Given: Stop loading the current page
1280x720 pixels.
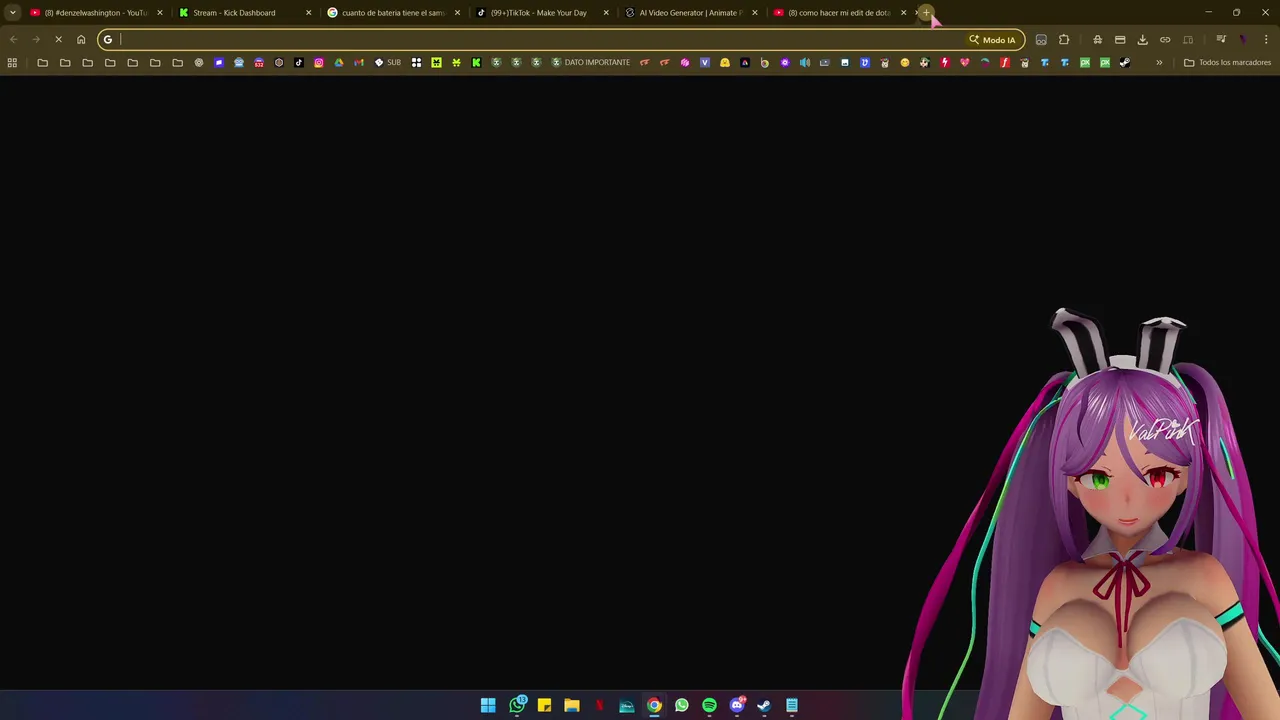Looking at the screenshot, I should click(x=58, y=40).
